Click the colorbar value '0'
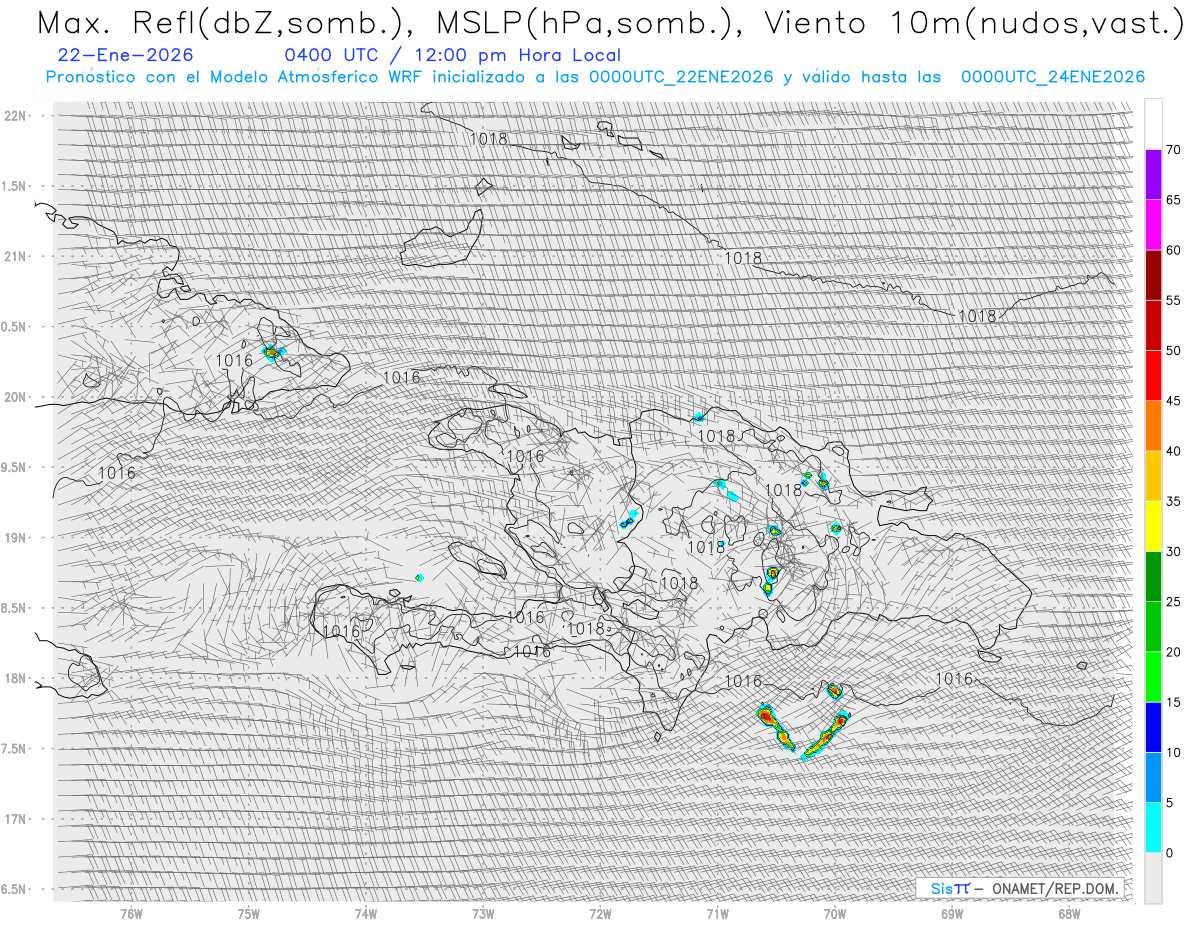Screen dimensions: 1200x927 1169,852
